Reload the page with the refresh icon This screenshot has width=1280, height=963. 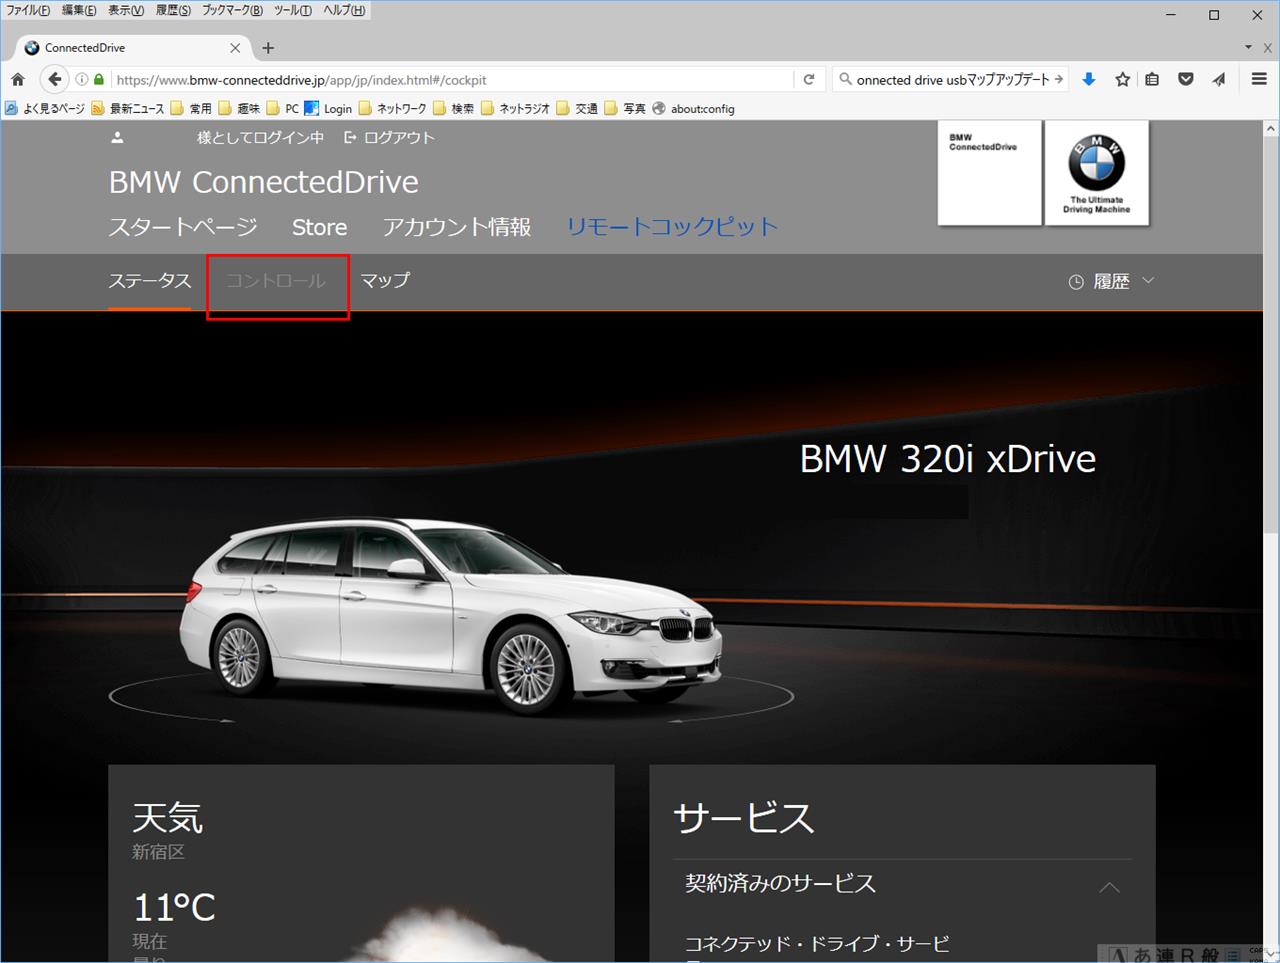[x=809, y=79]
